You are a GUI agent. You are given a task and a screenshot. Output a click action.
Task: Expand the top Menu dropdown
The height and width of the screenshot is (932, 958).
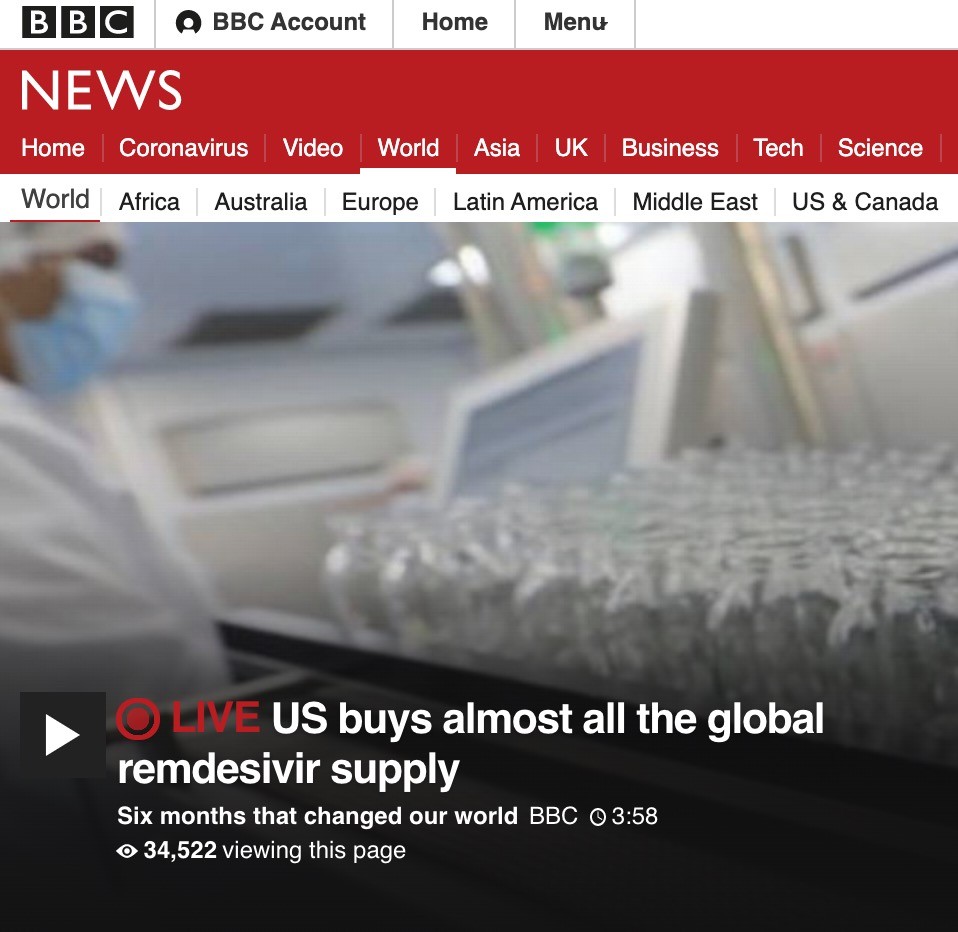(576, 23)
